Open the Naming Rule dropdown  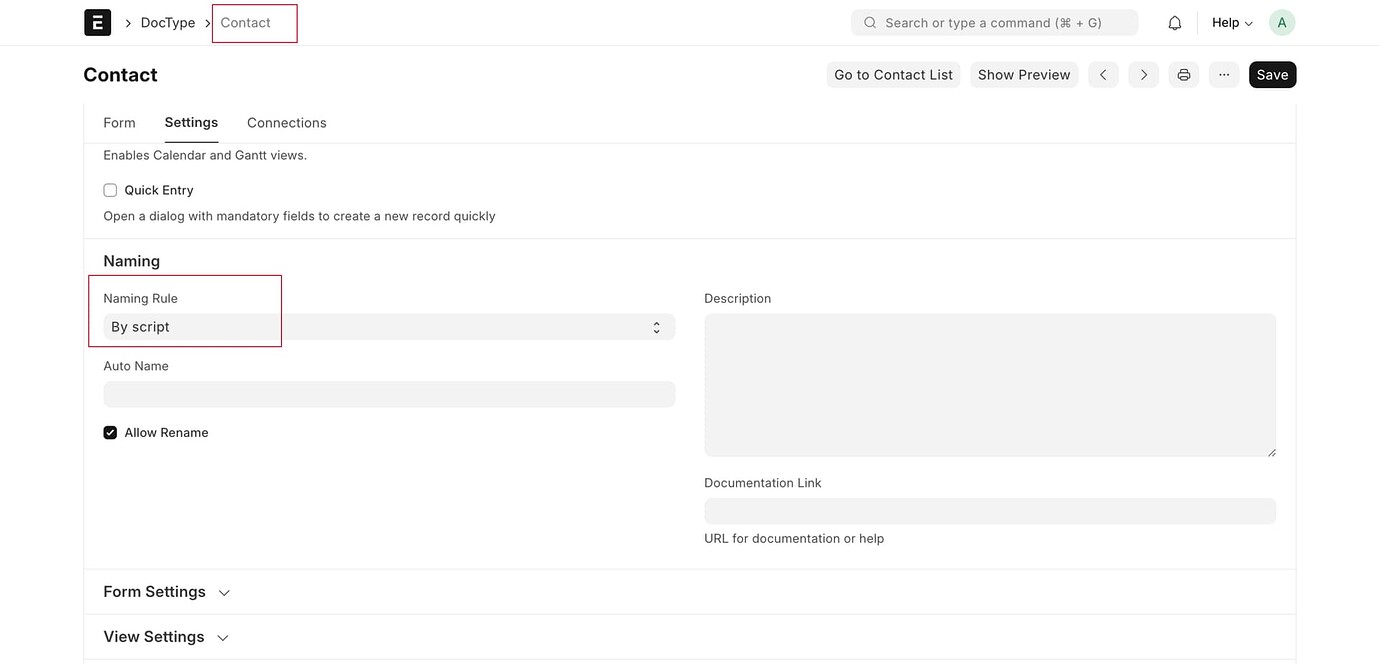tap(390, 326)
